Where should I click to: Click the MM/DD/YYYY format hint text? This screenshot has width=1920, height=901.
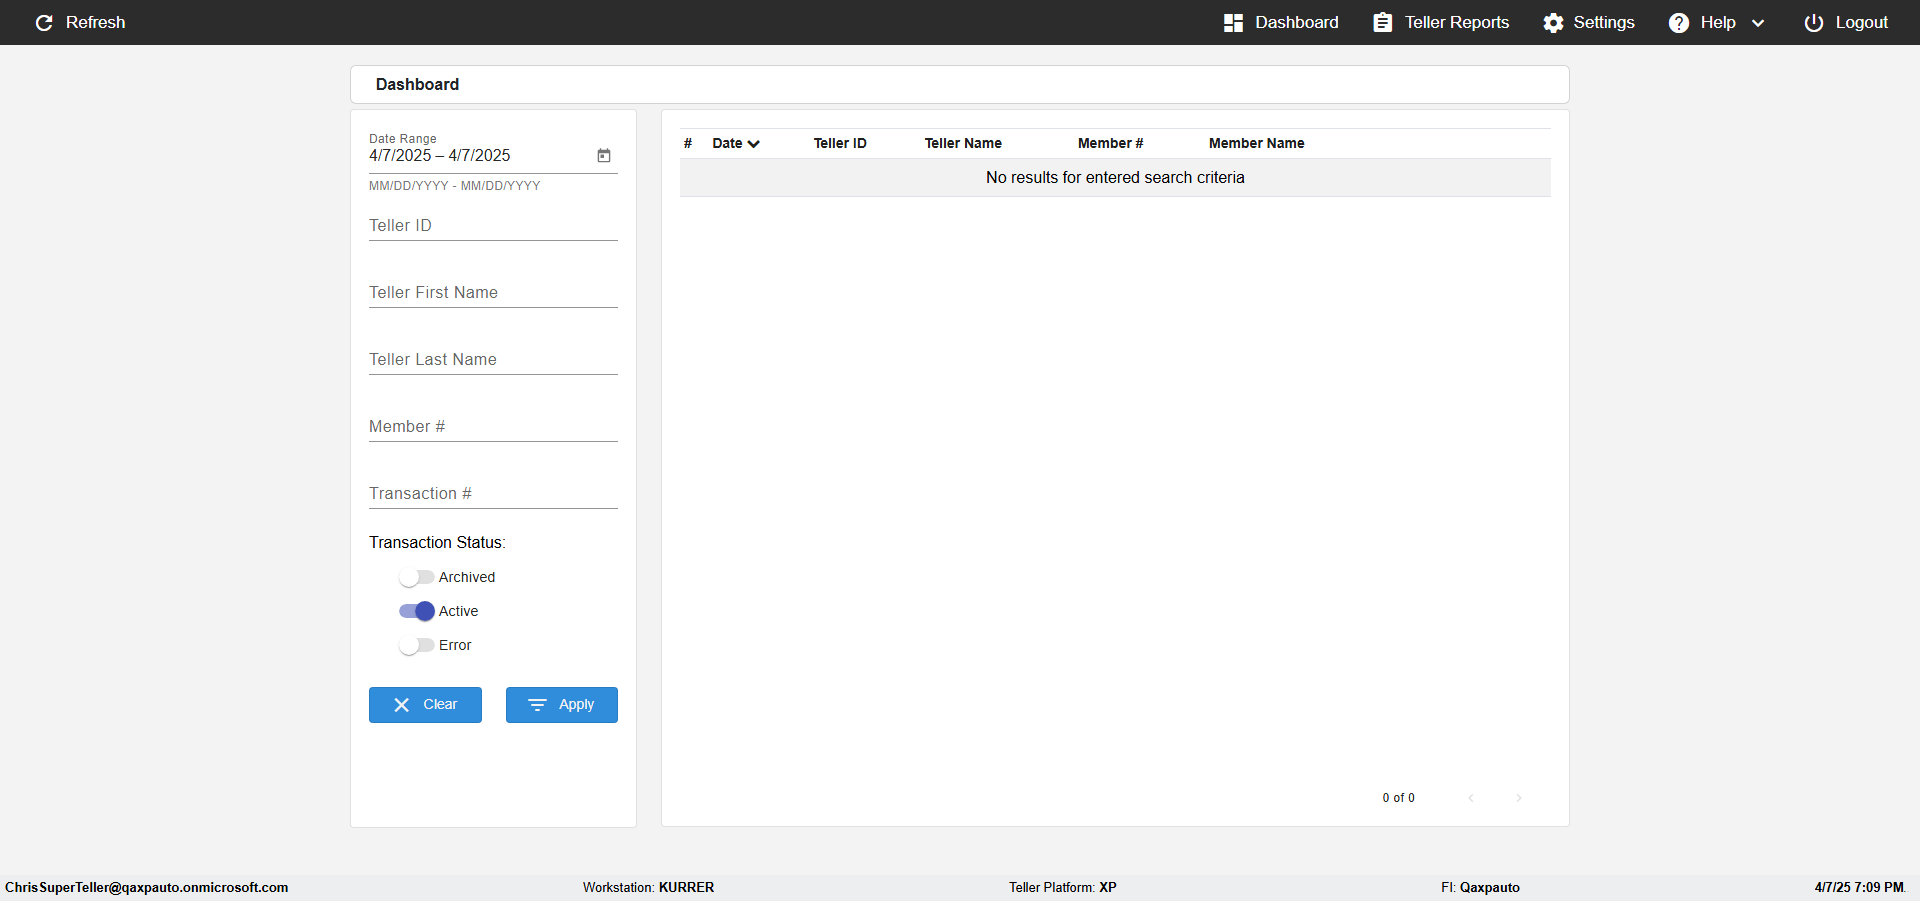[455, 186]
